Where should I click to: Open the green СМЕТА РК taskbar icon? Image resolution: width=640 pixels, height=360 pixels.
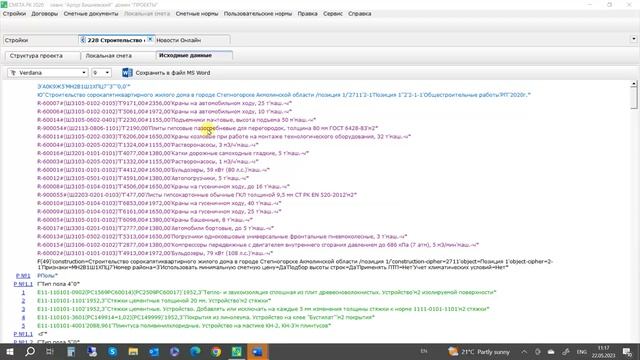[x=237, y=351]
